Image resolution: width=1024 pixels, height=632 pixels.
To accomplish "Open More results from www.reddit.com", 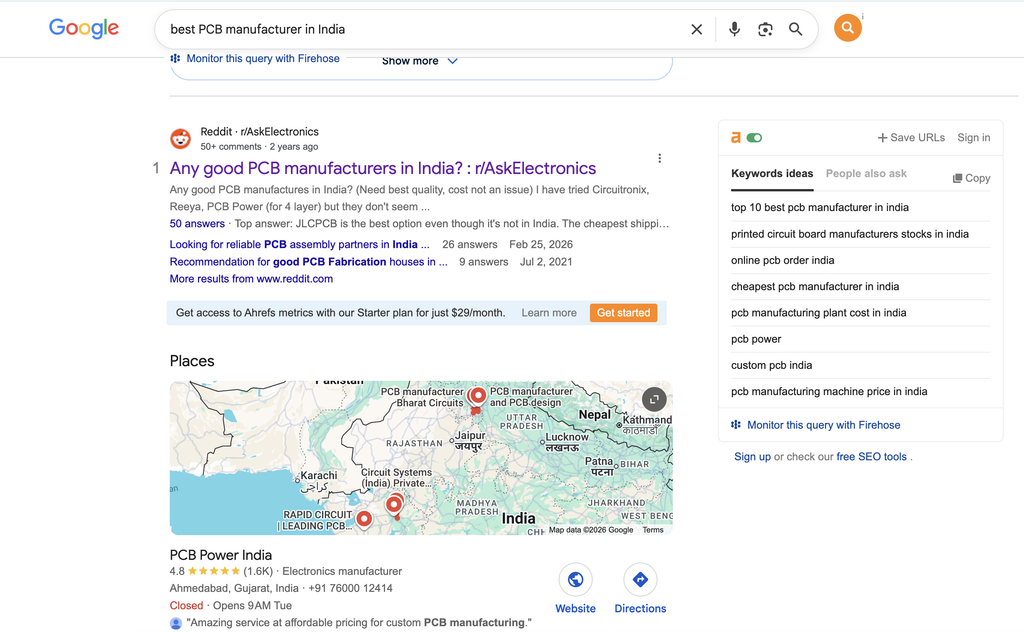I will [x=251, y=279].
